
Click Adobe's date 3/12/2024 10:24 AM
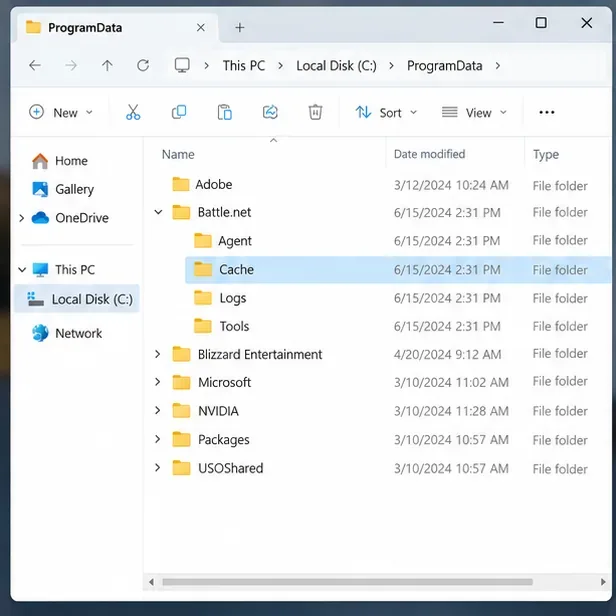pos(451,185)
